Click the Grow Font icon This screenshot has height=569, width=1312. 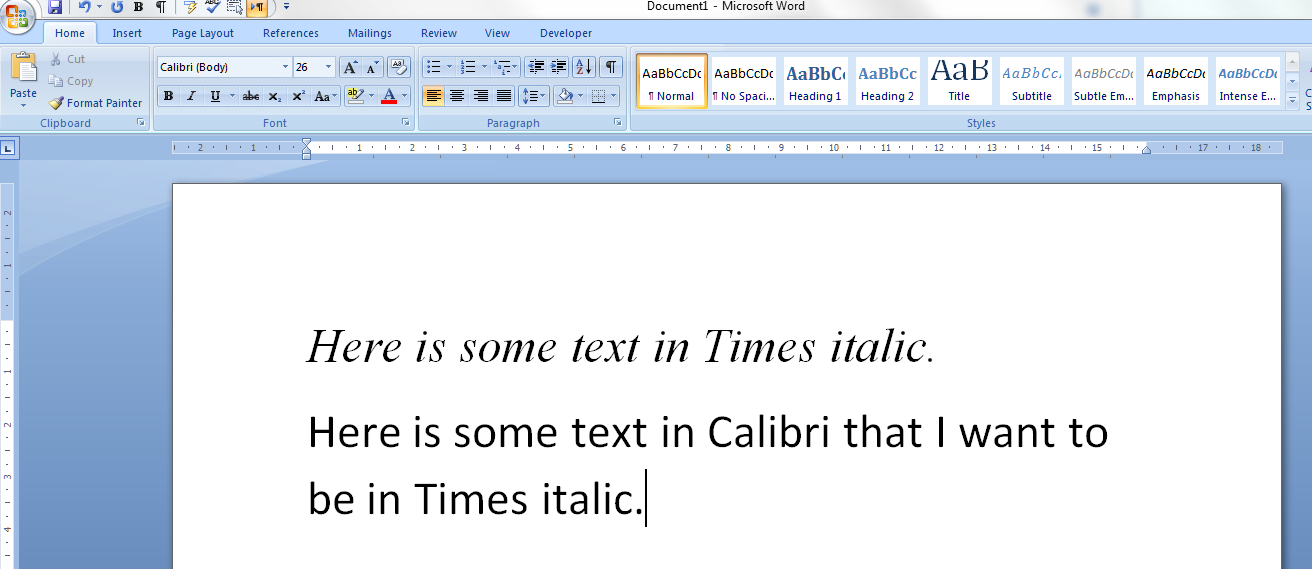(x=350, y=67)
